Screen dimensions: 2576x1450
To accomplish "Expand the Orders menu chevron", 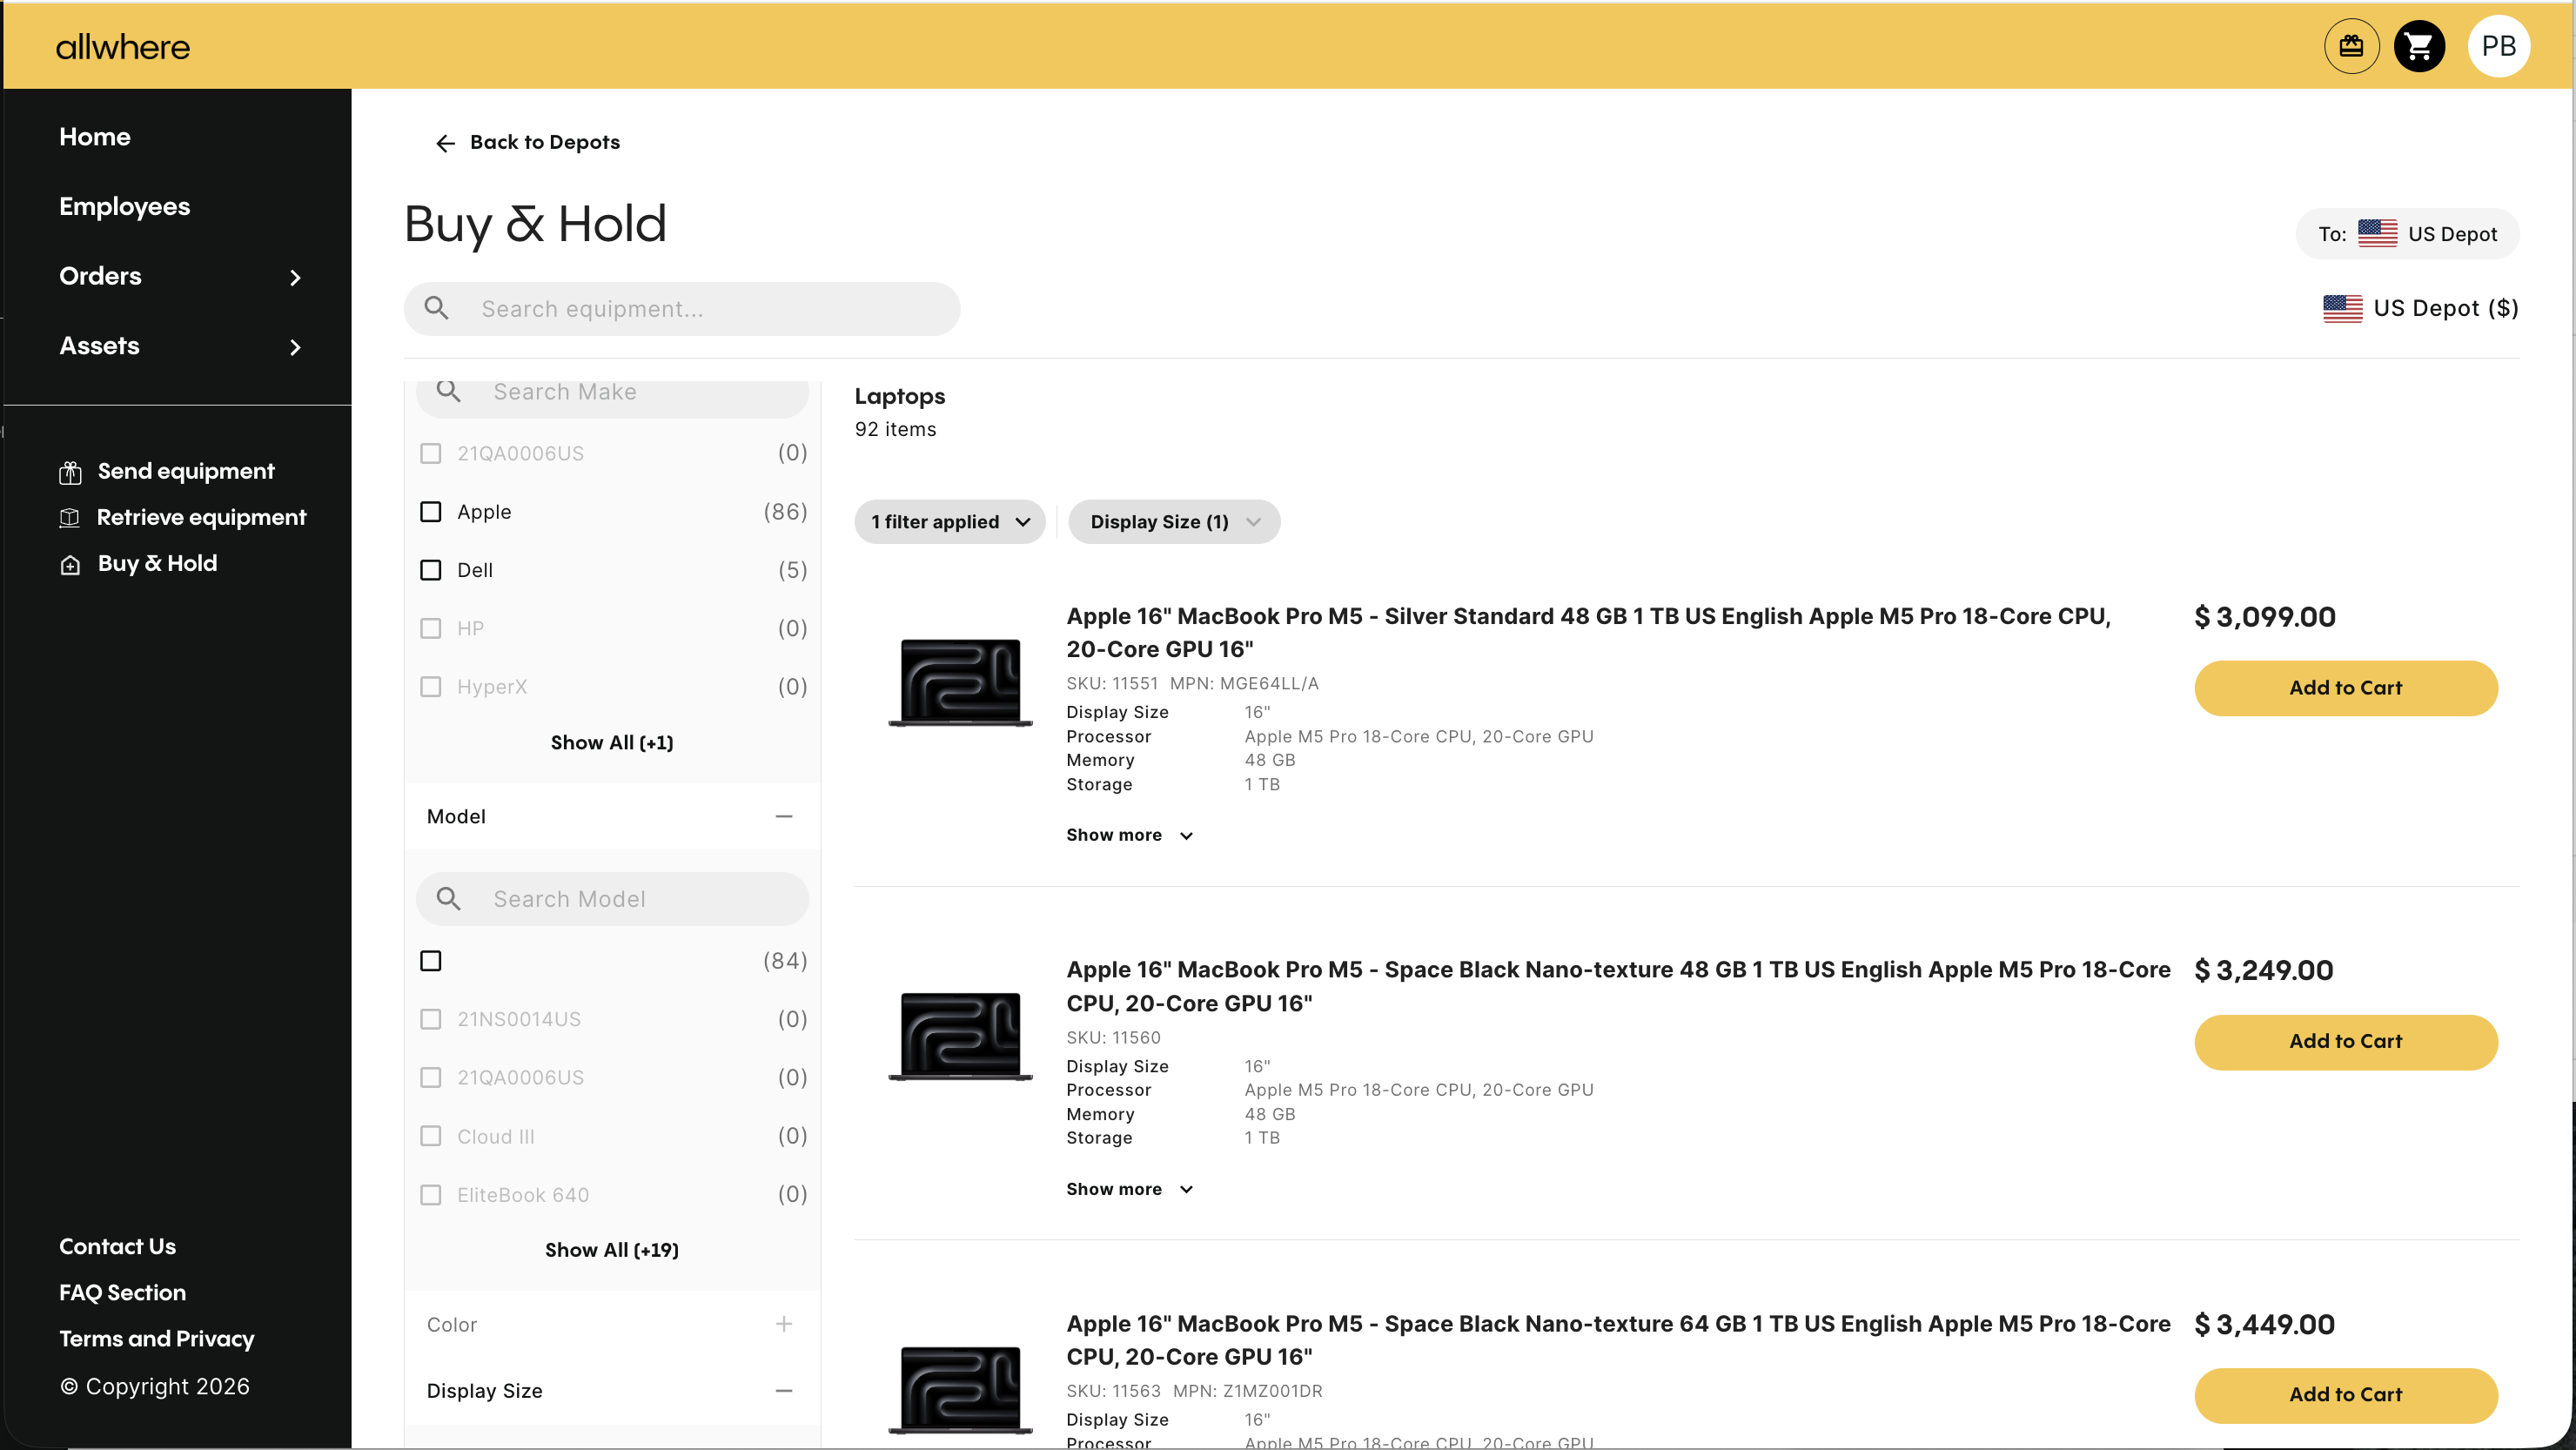I will pos(295,277).
